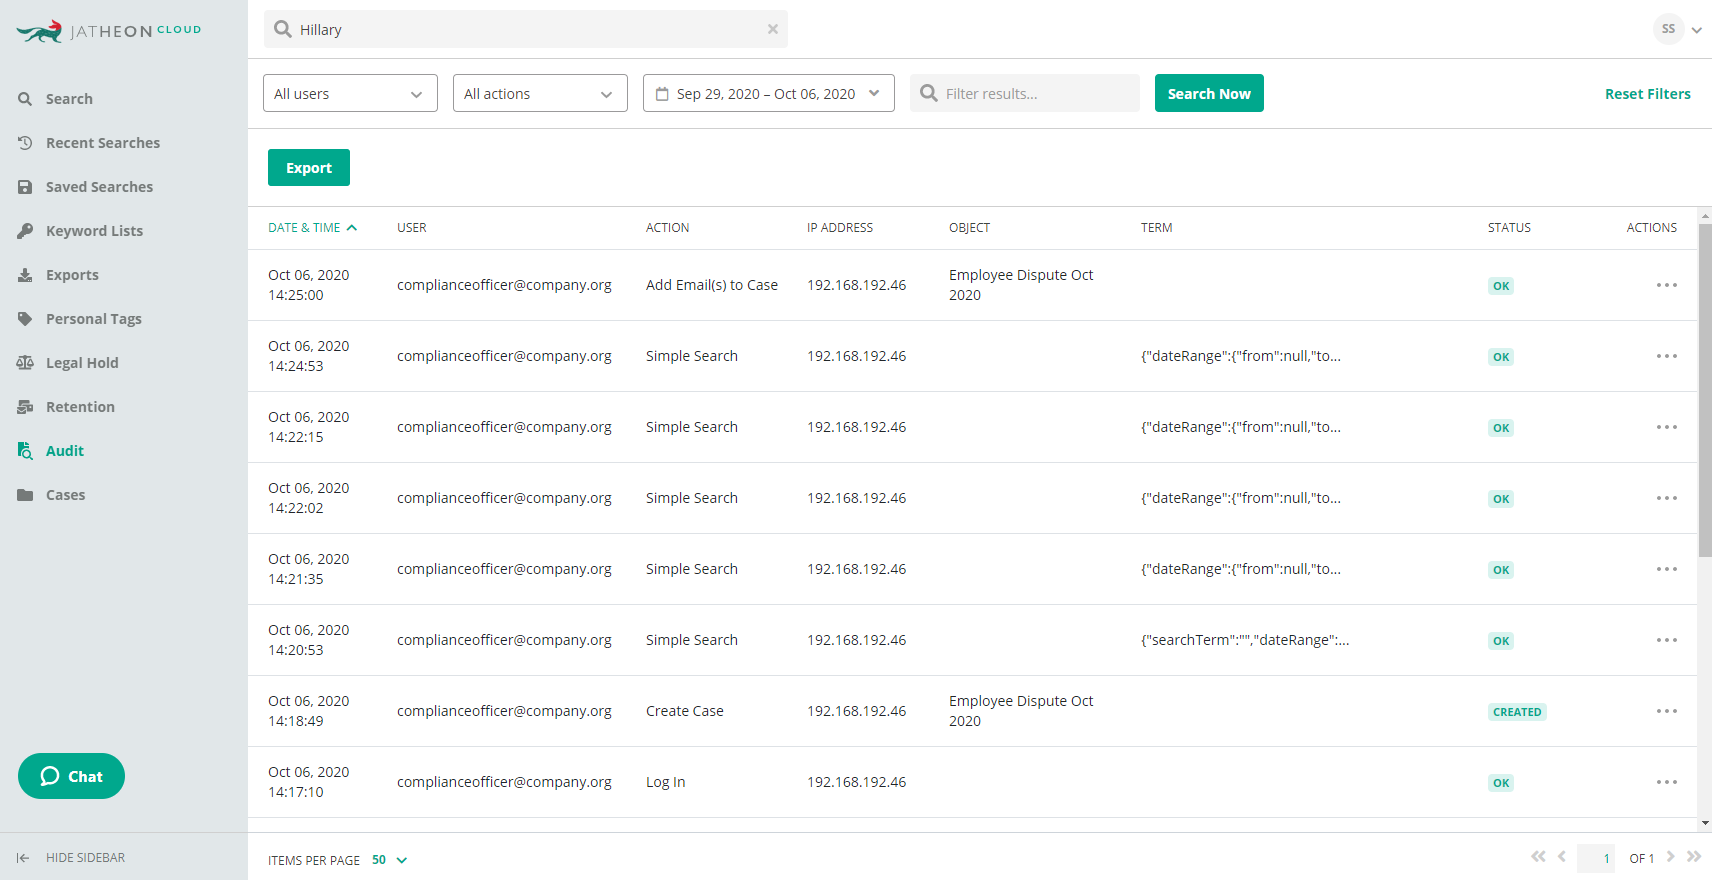Open actions menu for 14:25:00 Add Email(s) row
The width and height of the screenshot is (1712, 880).
click(1666, 285)
